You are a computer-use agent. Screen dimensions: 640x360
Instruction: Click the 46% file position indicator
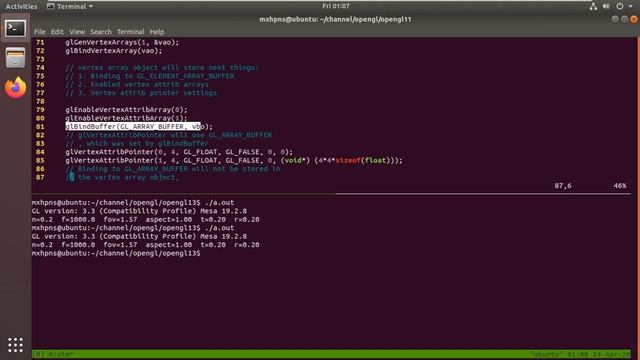pyautogui.click(x=620, y=186)
